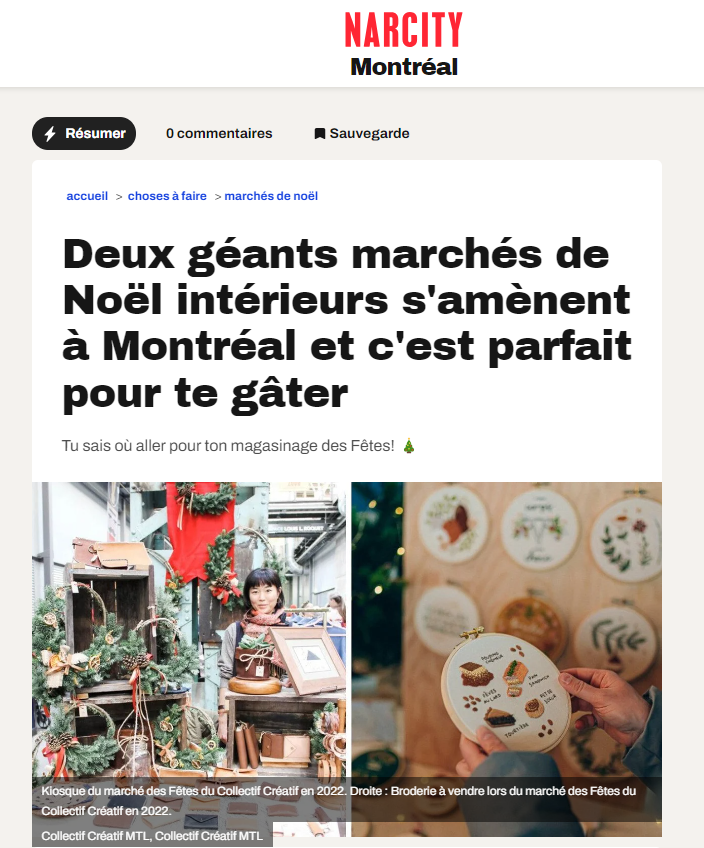
Task: Click the image caption about Kiosque du marché
Action: click(x=338, y=800)
